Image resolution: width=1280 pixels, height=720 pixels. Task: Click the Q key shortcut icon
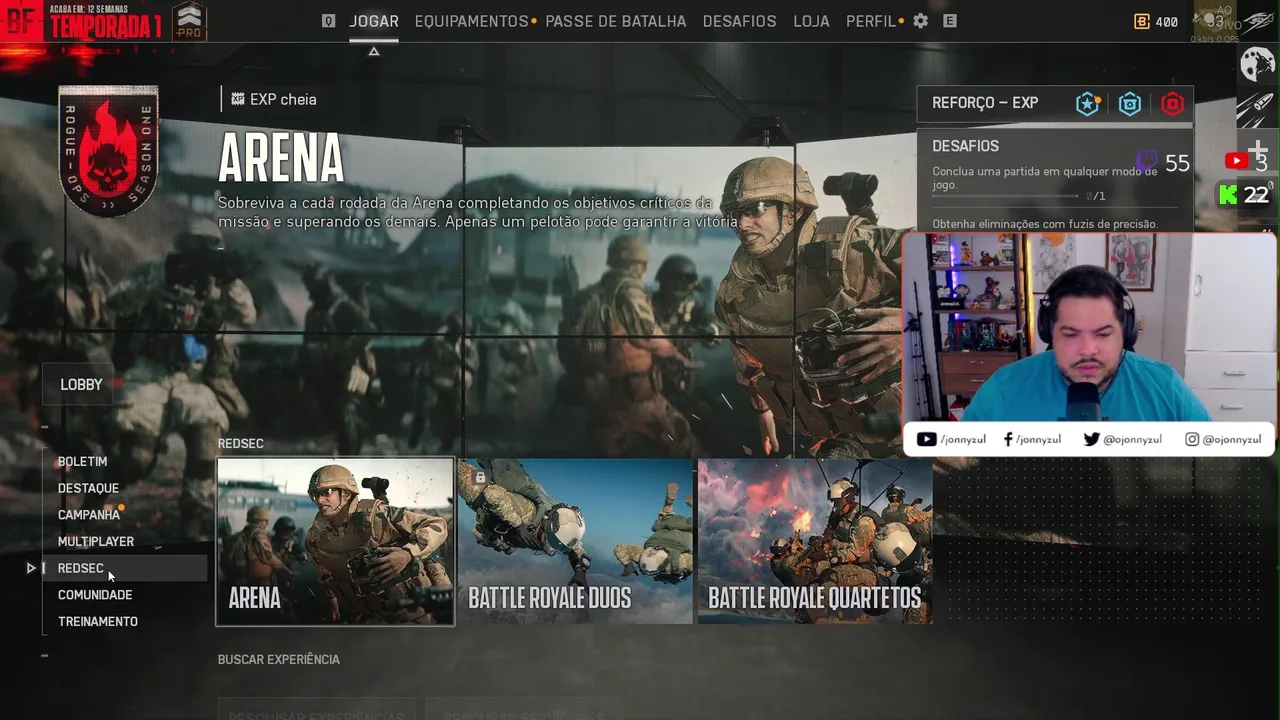pyautogui.click(x=328, y=20)
